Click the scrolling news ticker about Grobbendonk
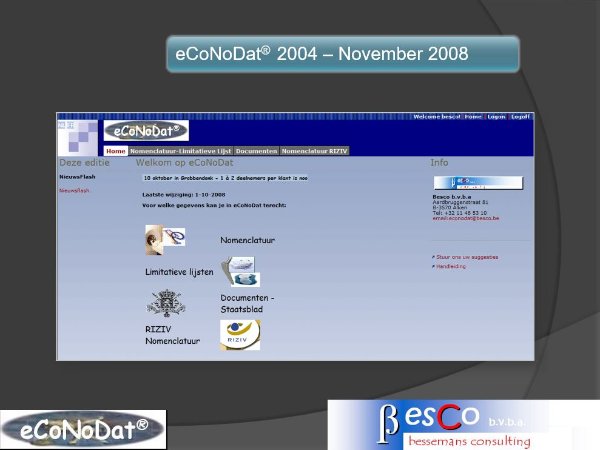The width and height of the screenshot is (600, 450). coord(225,178)
